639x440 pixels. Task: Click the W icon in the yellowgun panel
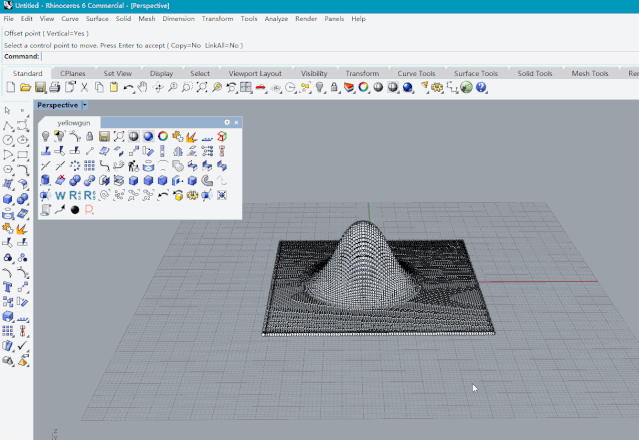(x=60, y=195)
